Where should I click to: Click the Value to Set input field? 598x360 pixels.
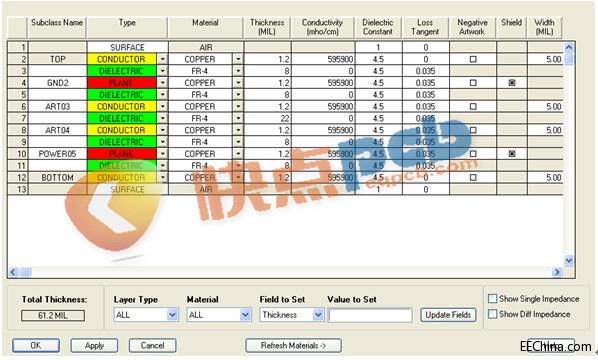tap(370, 315)
